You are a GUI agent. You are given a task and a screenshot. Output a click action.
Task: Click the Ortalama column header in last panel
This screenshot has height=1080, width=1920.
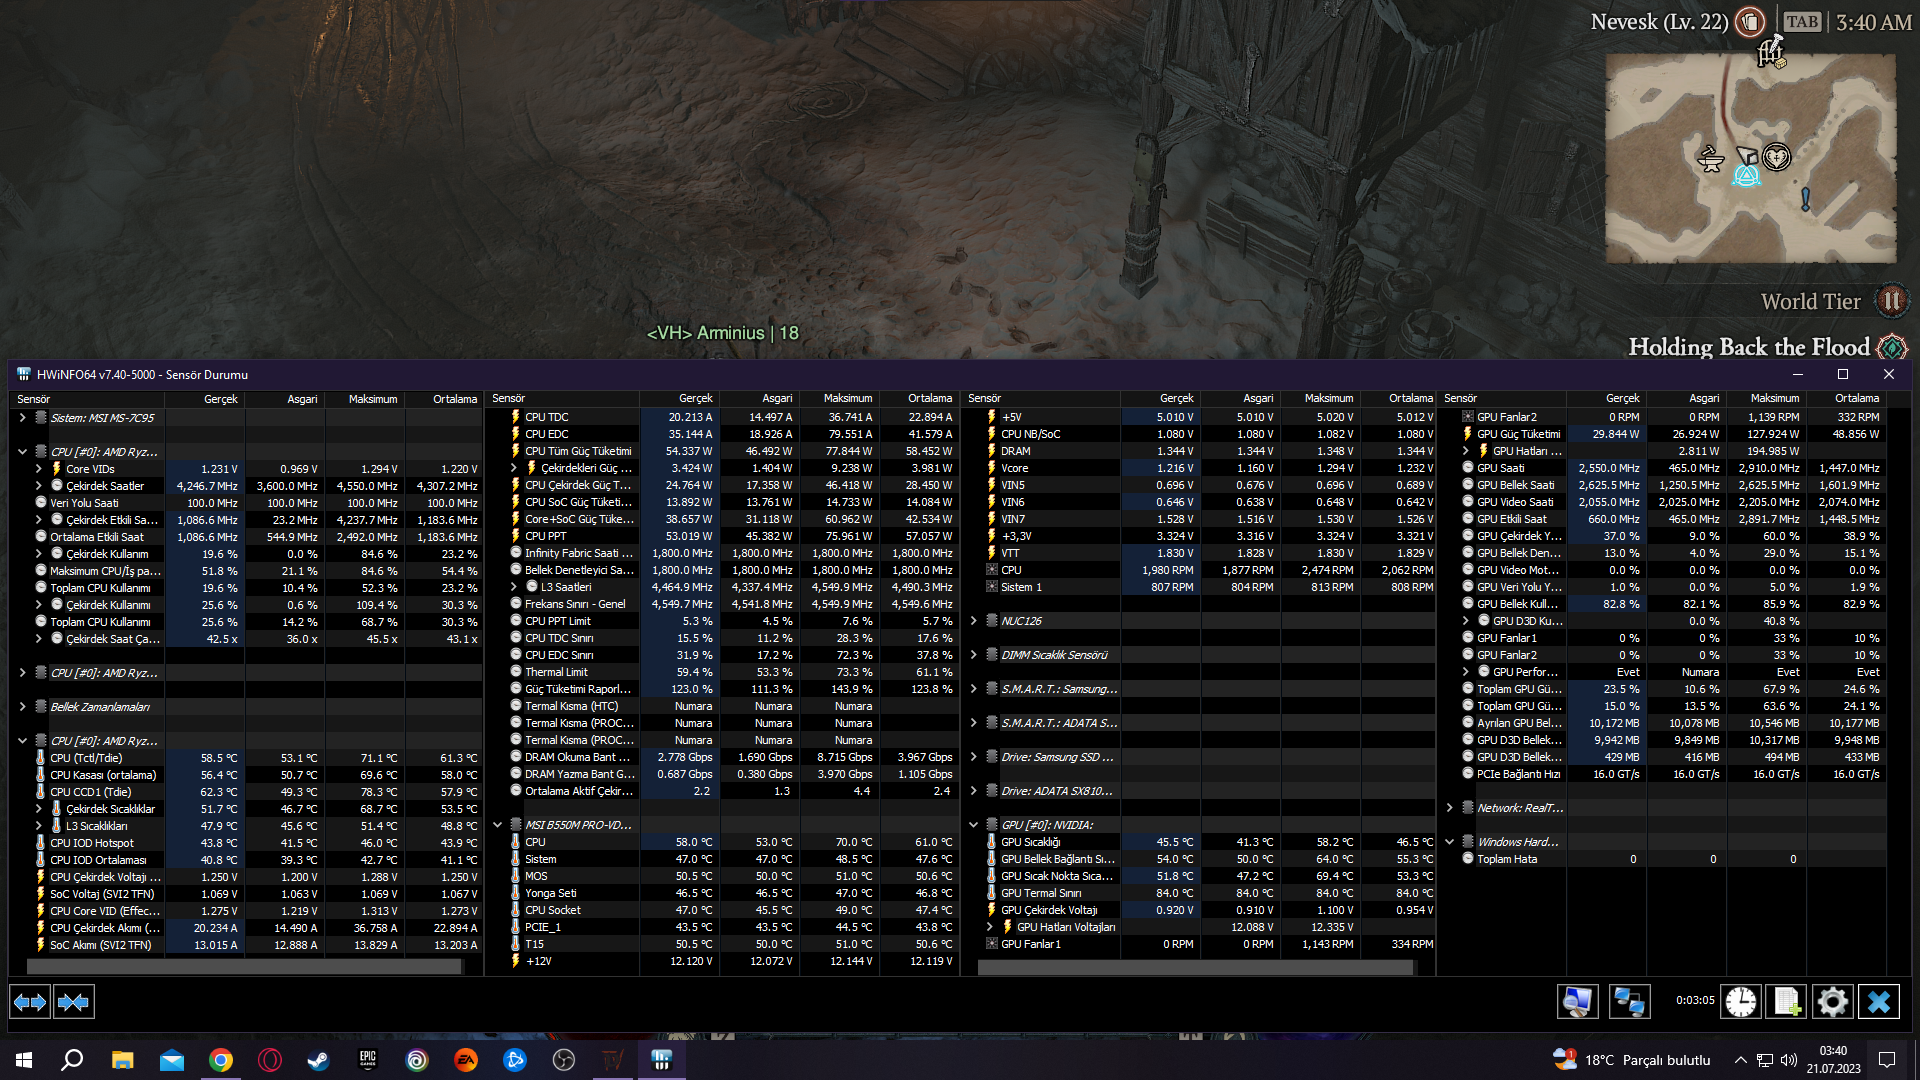click(1856, 398)
